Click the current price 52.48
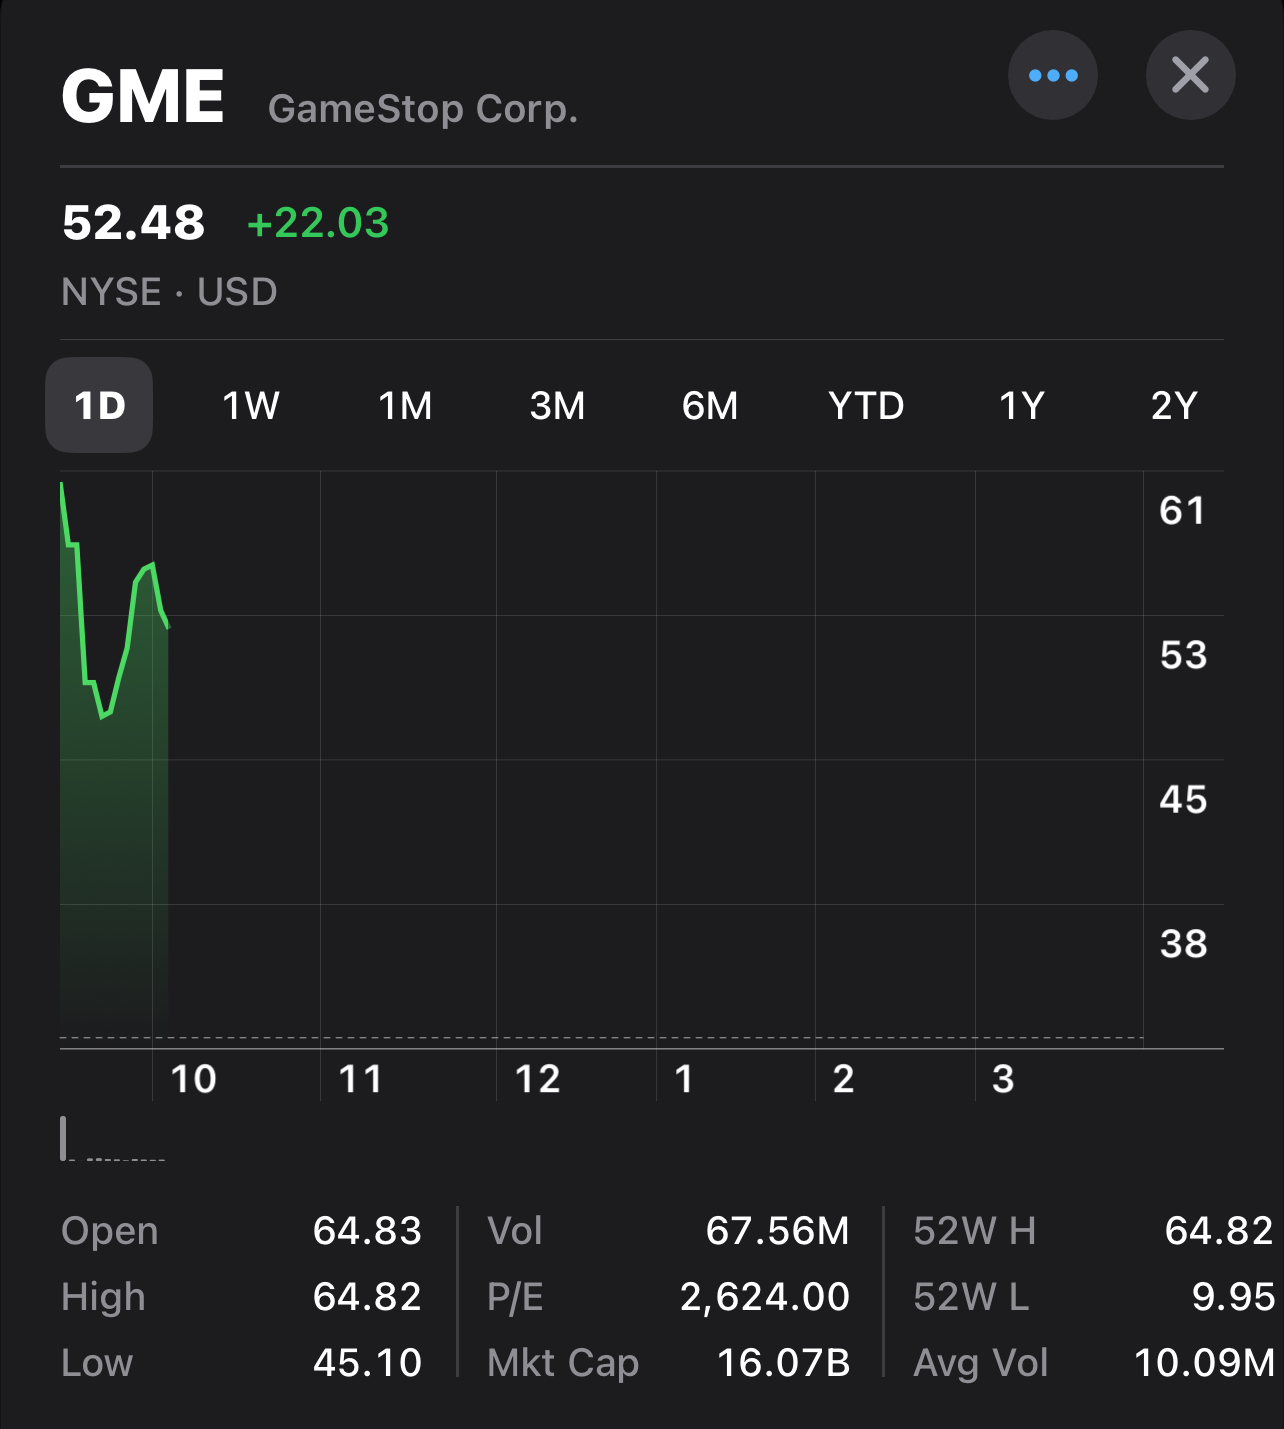The image size is (1284, 1429). 133,223
